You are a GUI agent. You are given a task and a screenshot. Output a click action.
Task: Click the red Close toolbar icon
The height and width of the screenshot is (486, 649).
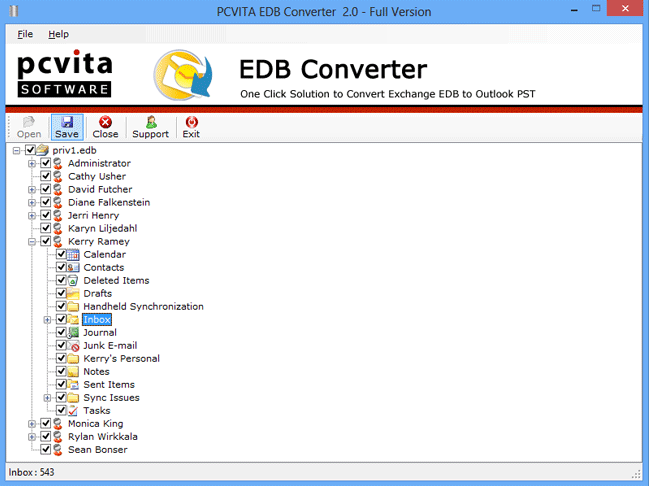[105, 122]
